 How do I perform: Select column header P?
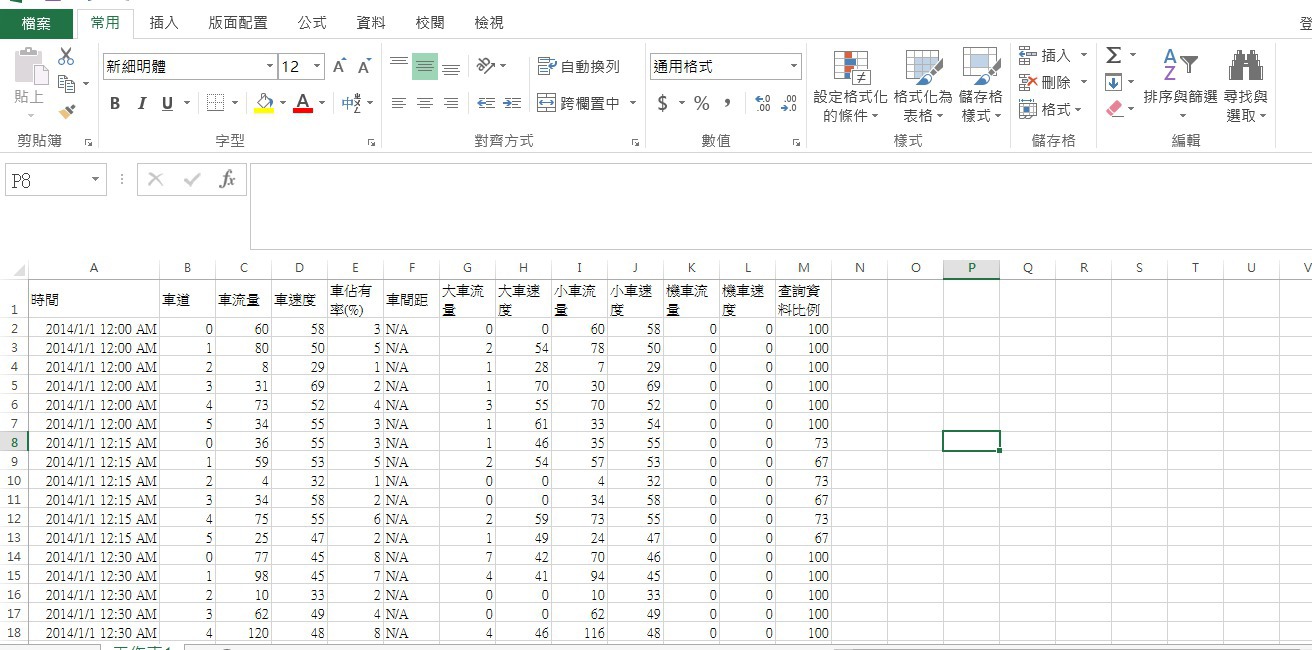(x=971, y=268)
